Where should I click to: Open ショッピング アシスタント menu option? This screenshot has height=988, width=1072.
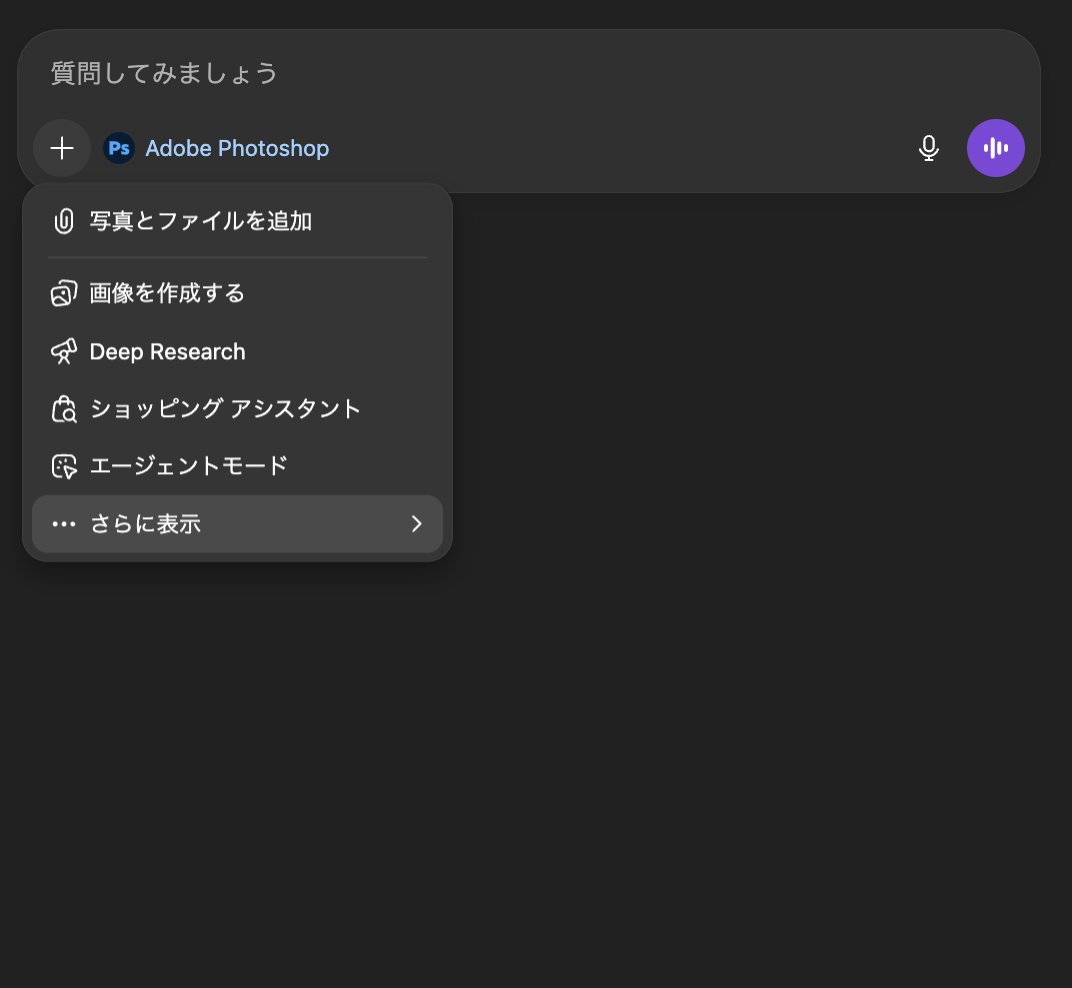(x=237, y=409)
